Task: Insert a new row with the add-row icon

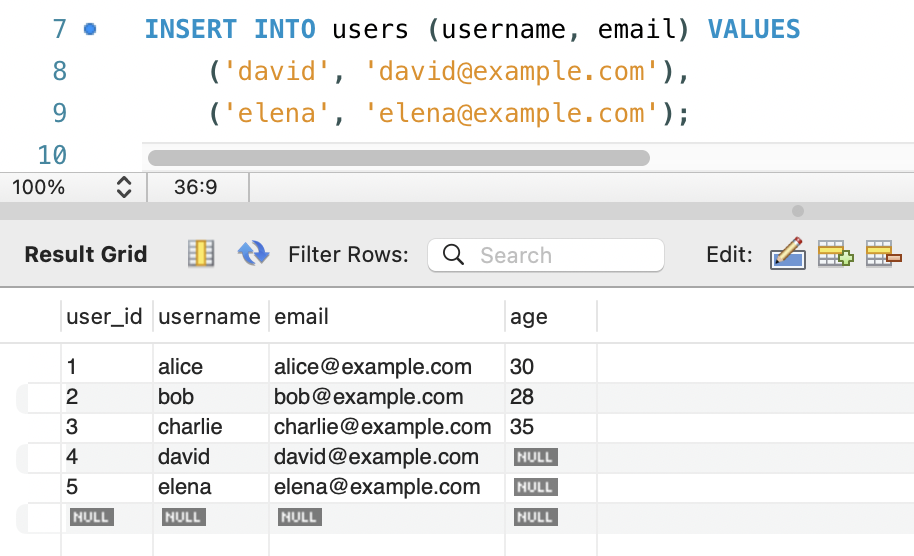Action: (835, 255)
